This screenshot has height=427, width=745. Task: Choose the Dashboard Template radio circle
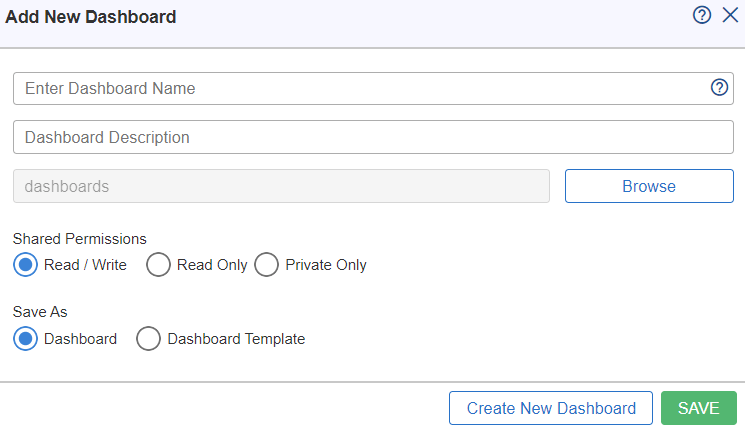pos(149,339)
